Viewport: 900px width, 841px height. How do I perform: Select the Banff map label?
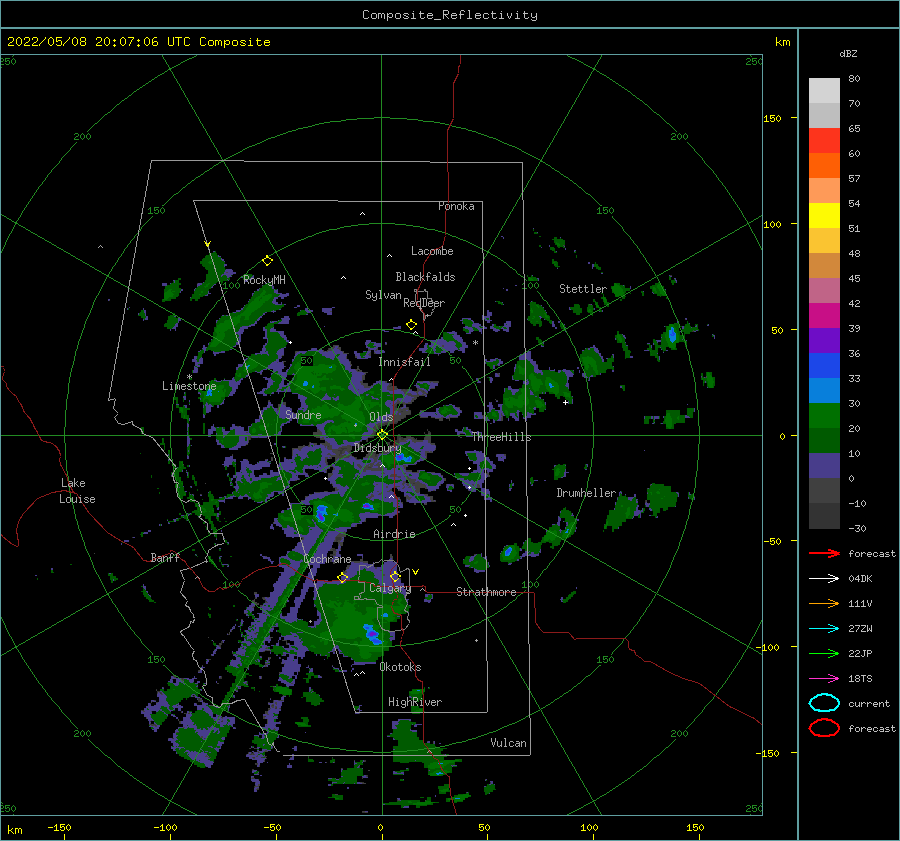coord(165,558)
